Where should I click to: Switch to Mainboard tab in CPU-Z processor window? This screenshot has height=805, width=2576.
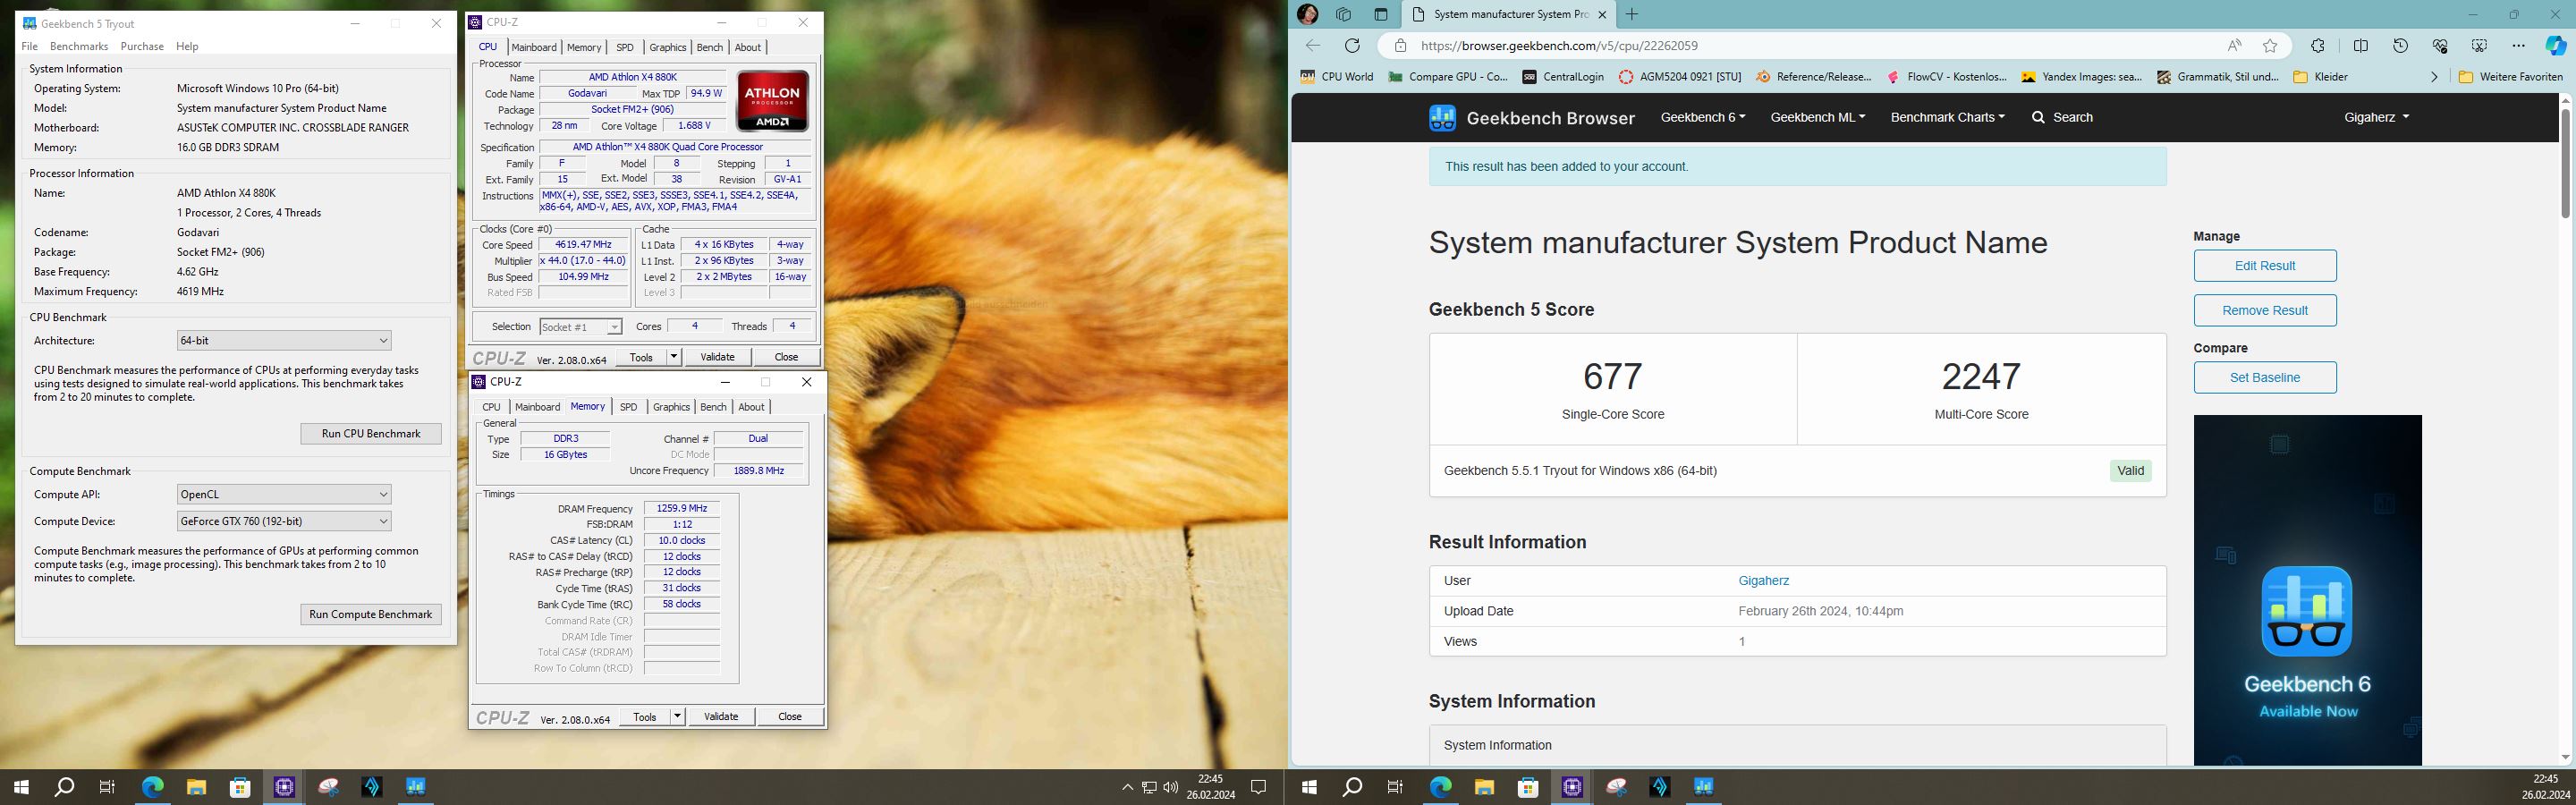534,47
